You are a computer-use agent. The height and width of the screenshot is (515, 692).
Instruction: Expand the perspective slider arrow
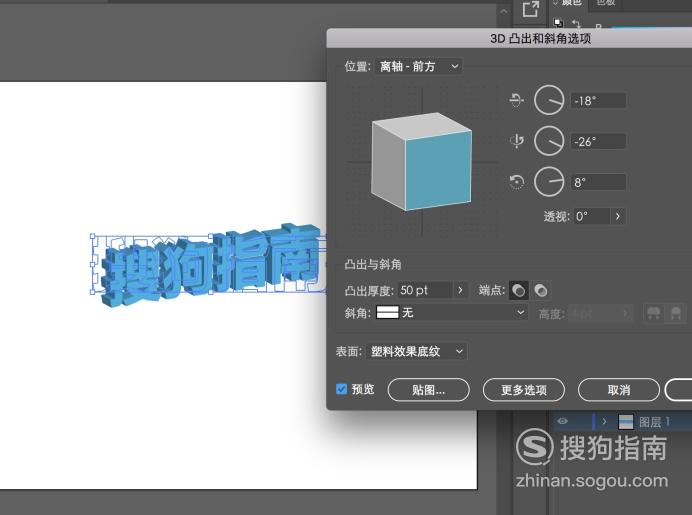tap(618, 216)
